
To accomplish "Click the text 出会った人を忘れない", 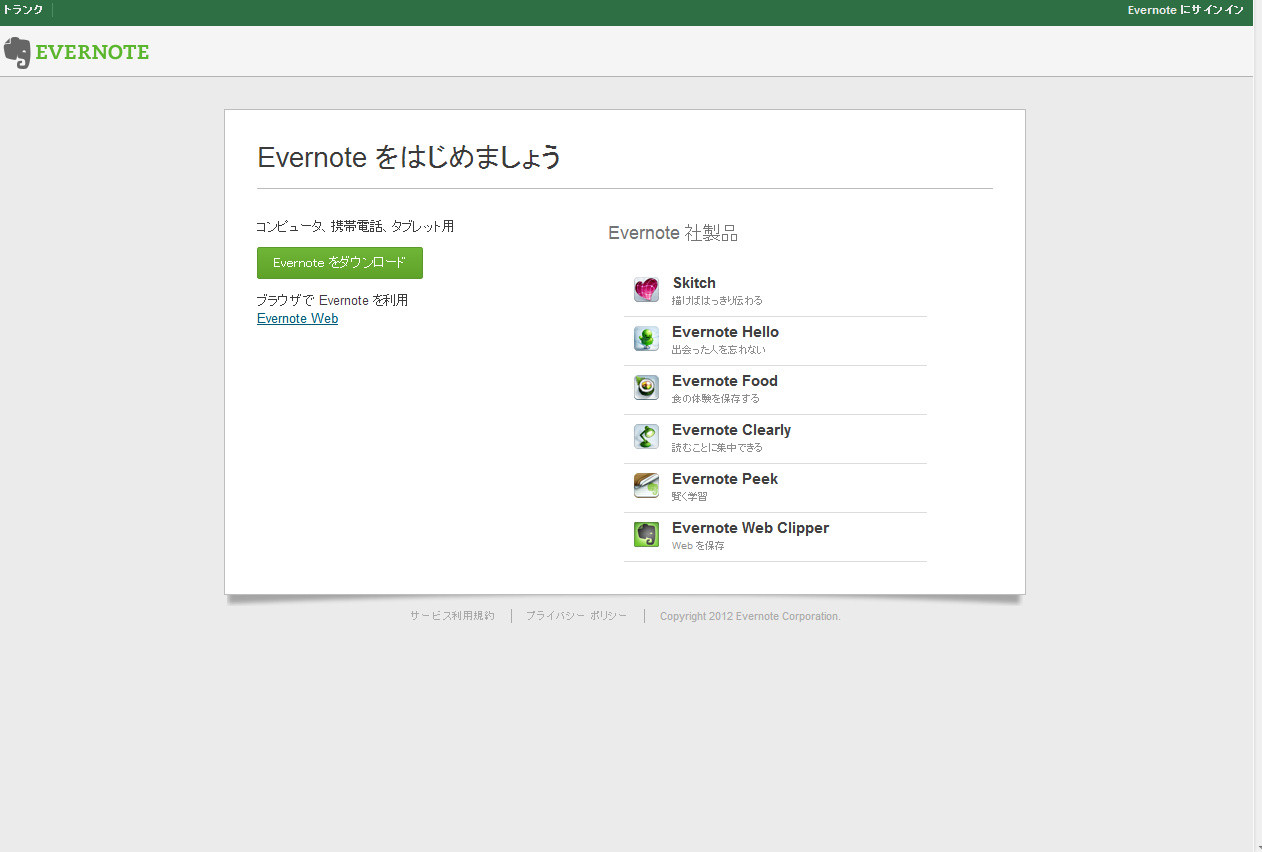I will [719, 350].
